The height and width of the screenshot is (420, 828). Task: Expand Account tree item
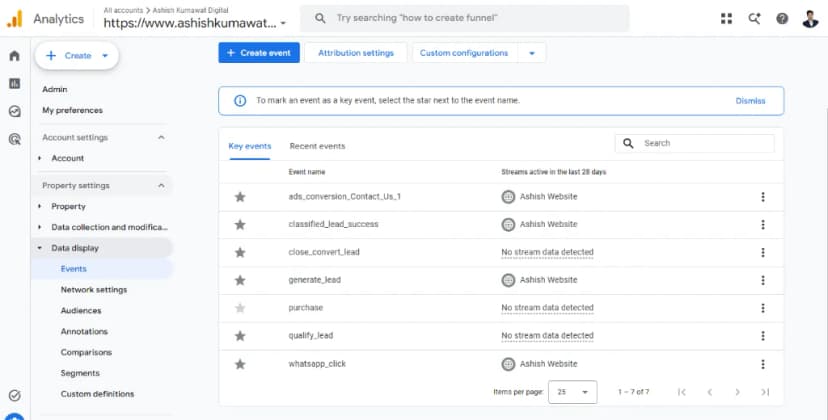40,158
